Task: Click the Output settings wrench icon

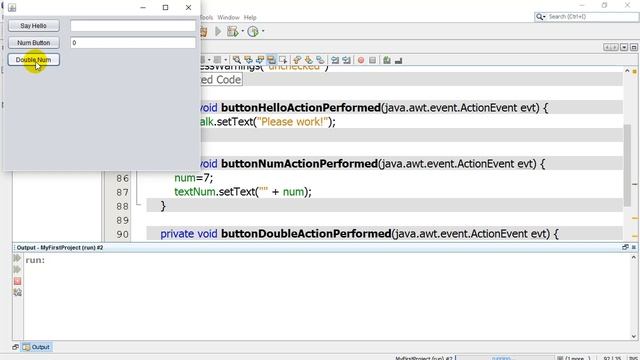Action: pos(17,292)
